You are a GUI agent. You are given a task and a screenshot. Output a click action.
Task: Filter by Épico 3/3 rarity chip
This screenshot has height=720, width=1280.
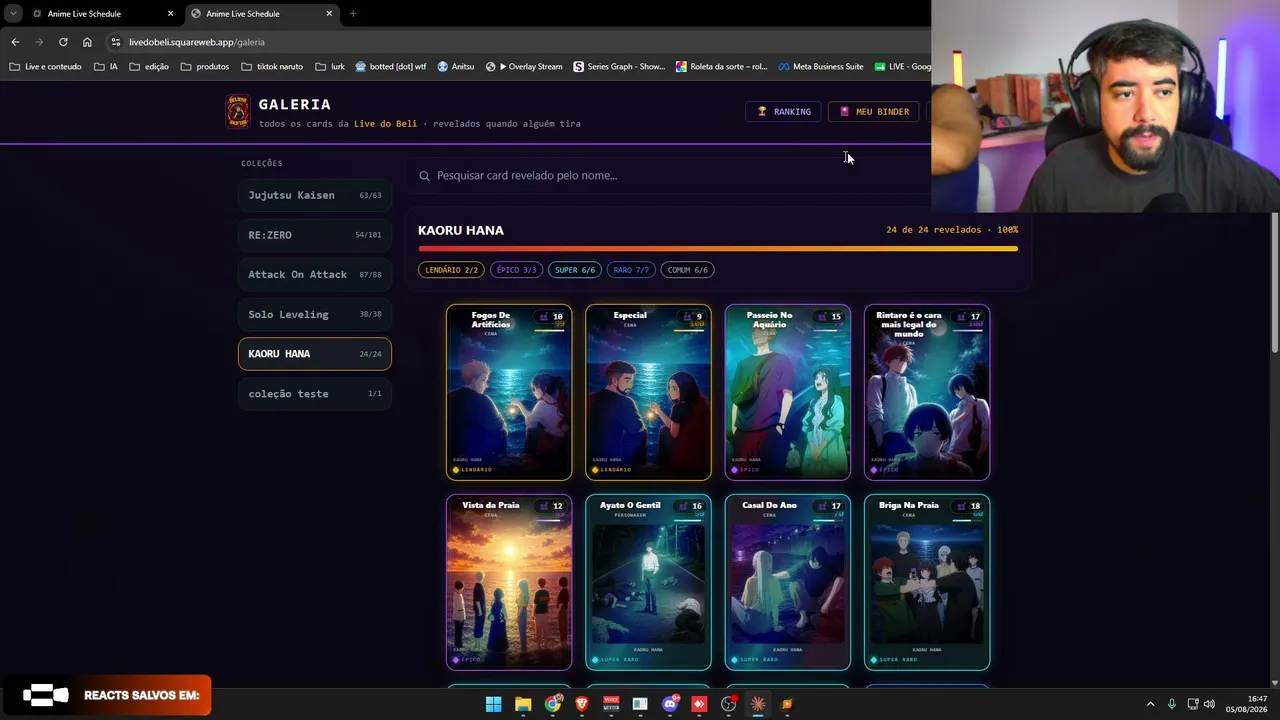coord(517,270)
